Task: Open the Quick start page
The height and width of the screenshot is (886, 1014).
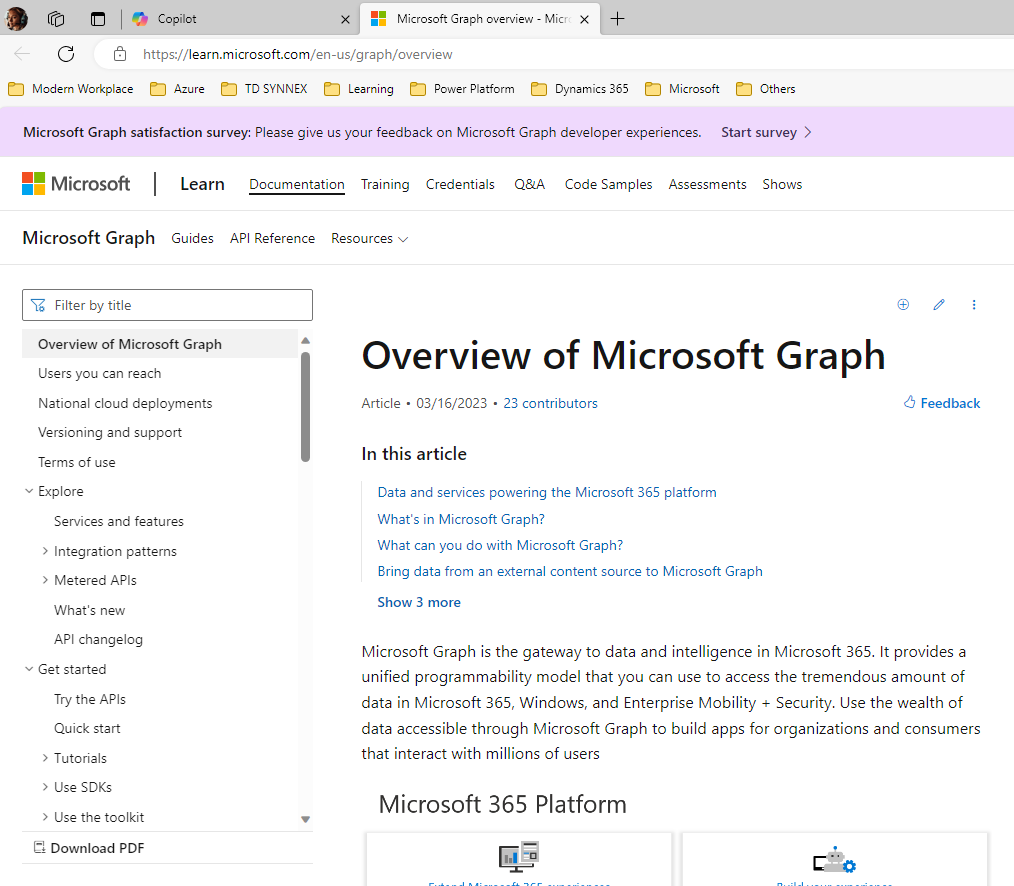Action: pyautogui.click(x=87, y=728)
